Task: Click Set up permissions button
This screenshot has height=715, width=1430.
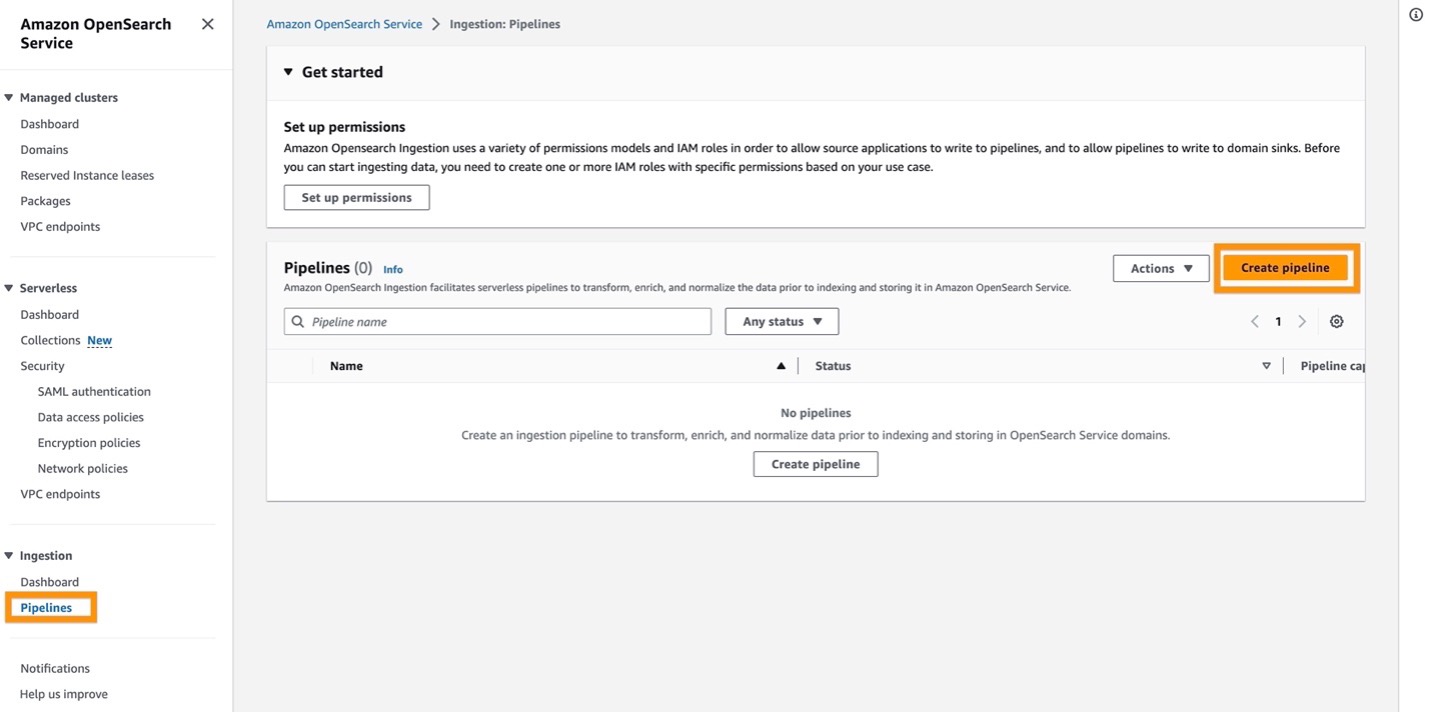Action: pyautogui.click(x=357, y=198)
